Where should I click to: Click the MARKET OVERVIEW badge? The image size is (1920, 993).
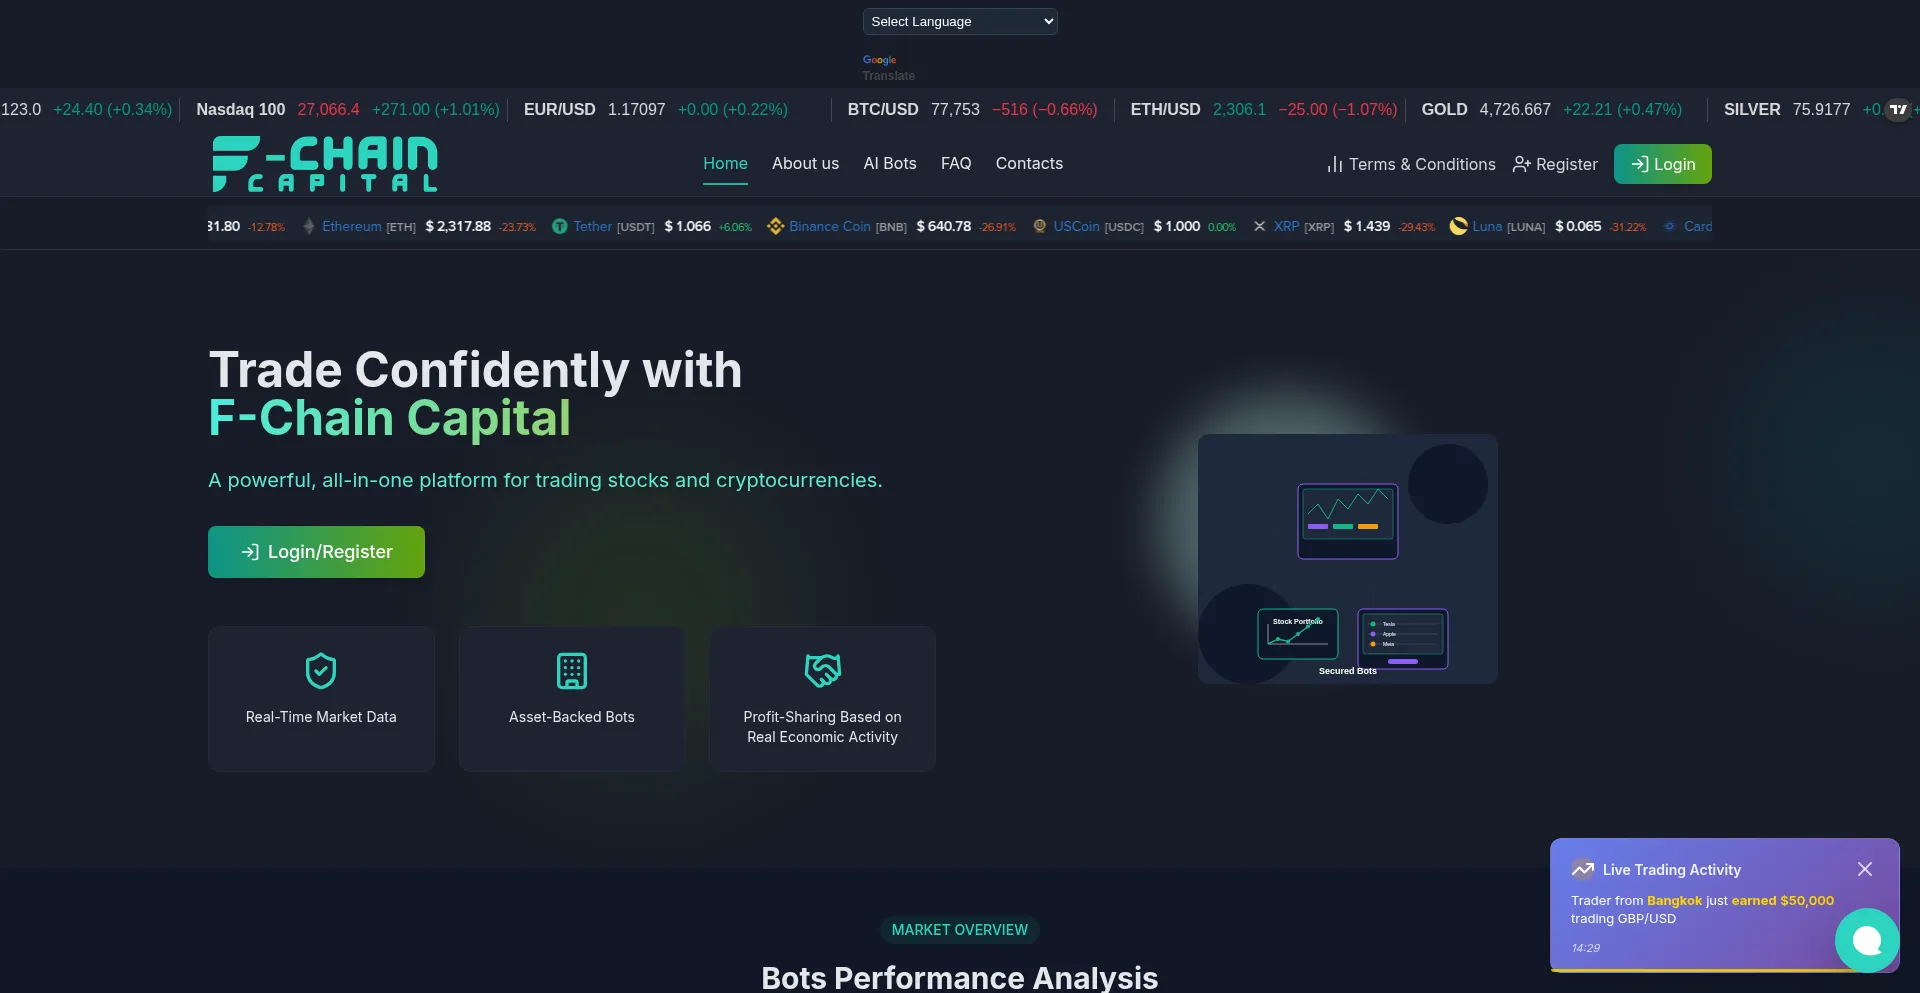tap(959, 930)
